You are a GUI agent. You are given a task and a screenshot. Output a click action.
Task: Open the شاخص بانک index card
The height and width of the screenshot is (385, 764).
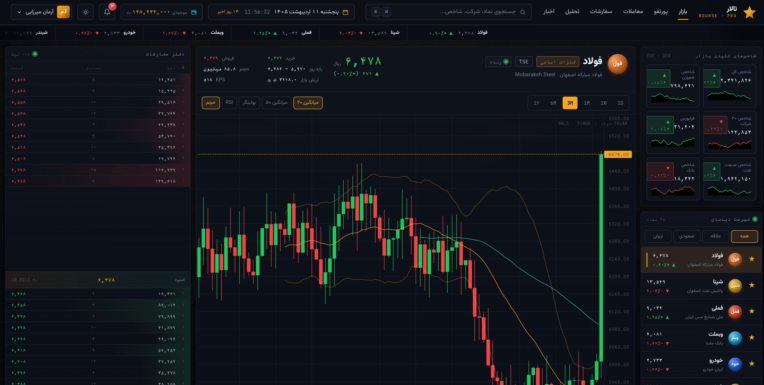tap(673, 178)
